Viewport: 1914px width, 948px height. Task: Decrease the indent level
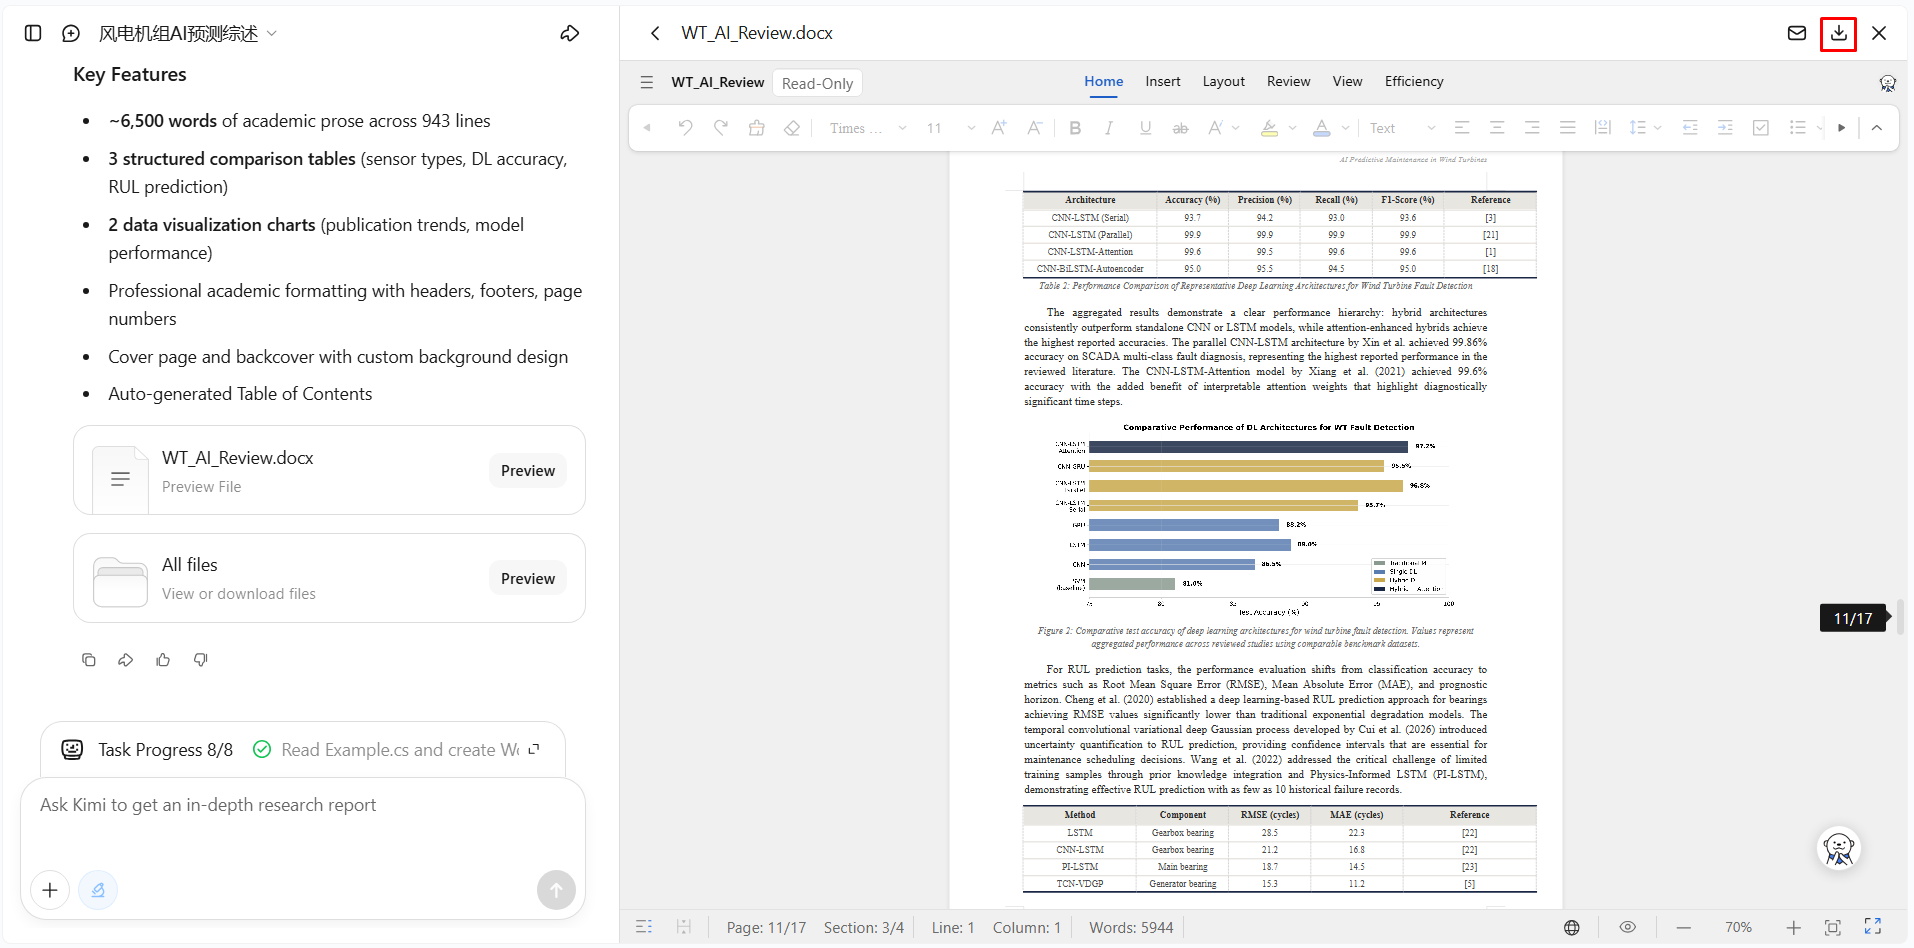tap(1690, 128)
